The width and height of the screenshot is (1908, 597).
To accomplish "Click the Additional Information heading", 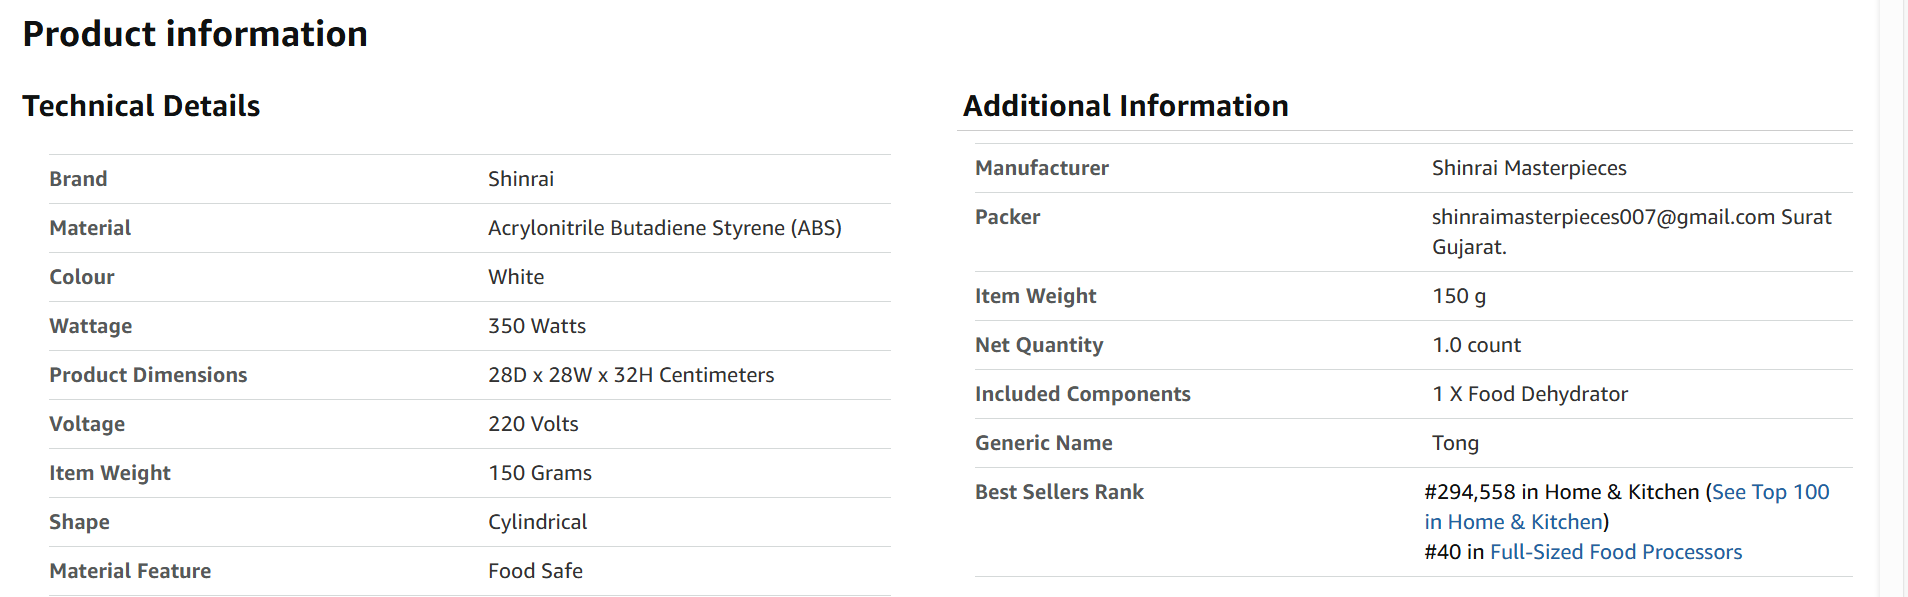I will point(1125,106).
